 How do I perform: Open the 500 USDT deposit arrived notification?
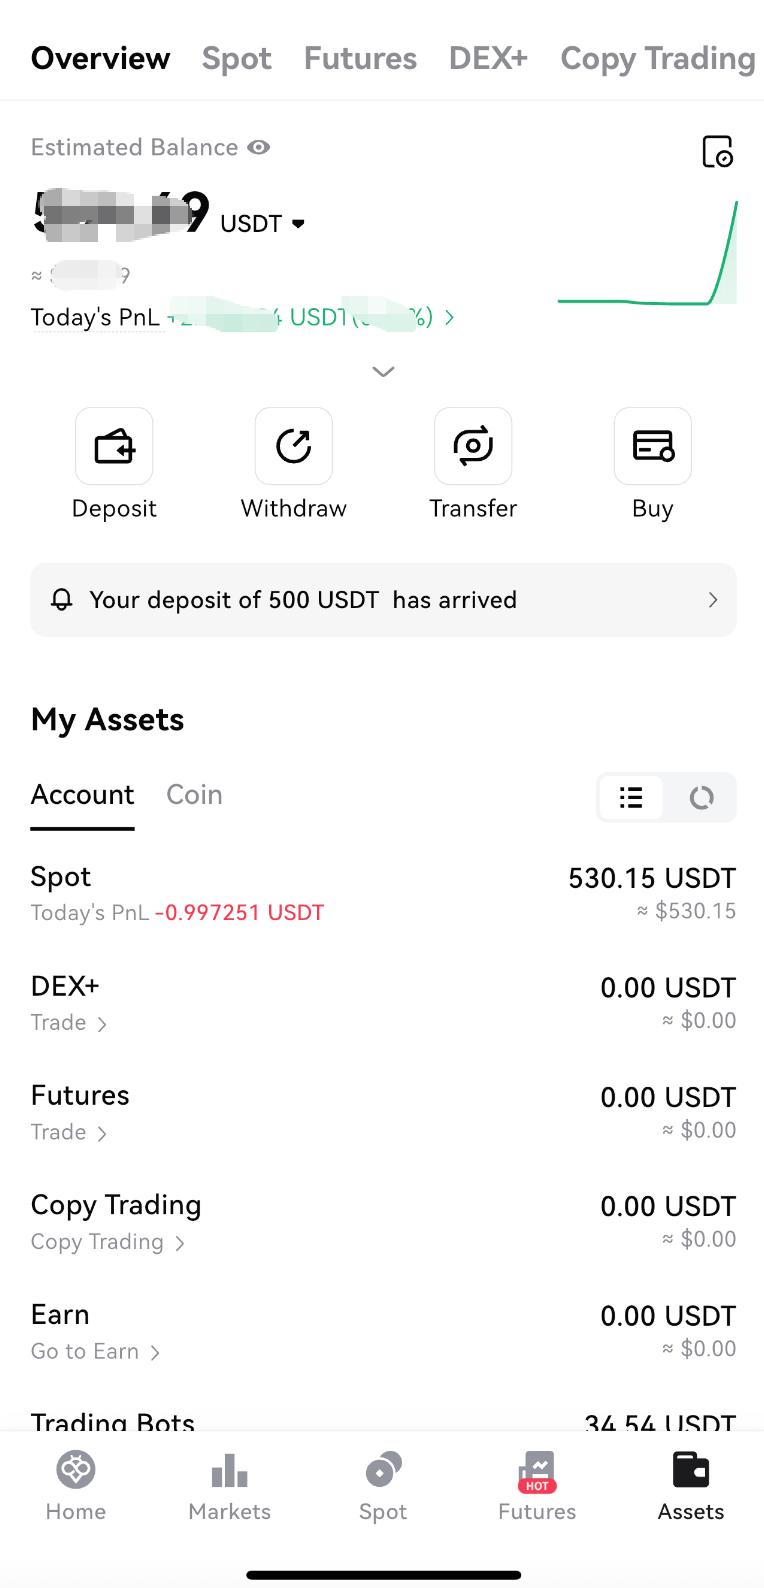(x=383, y=600)
